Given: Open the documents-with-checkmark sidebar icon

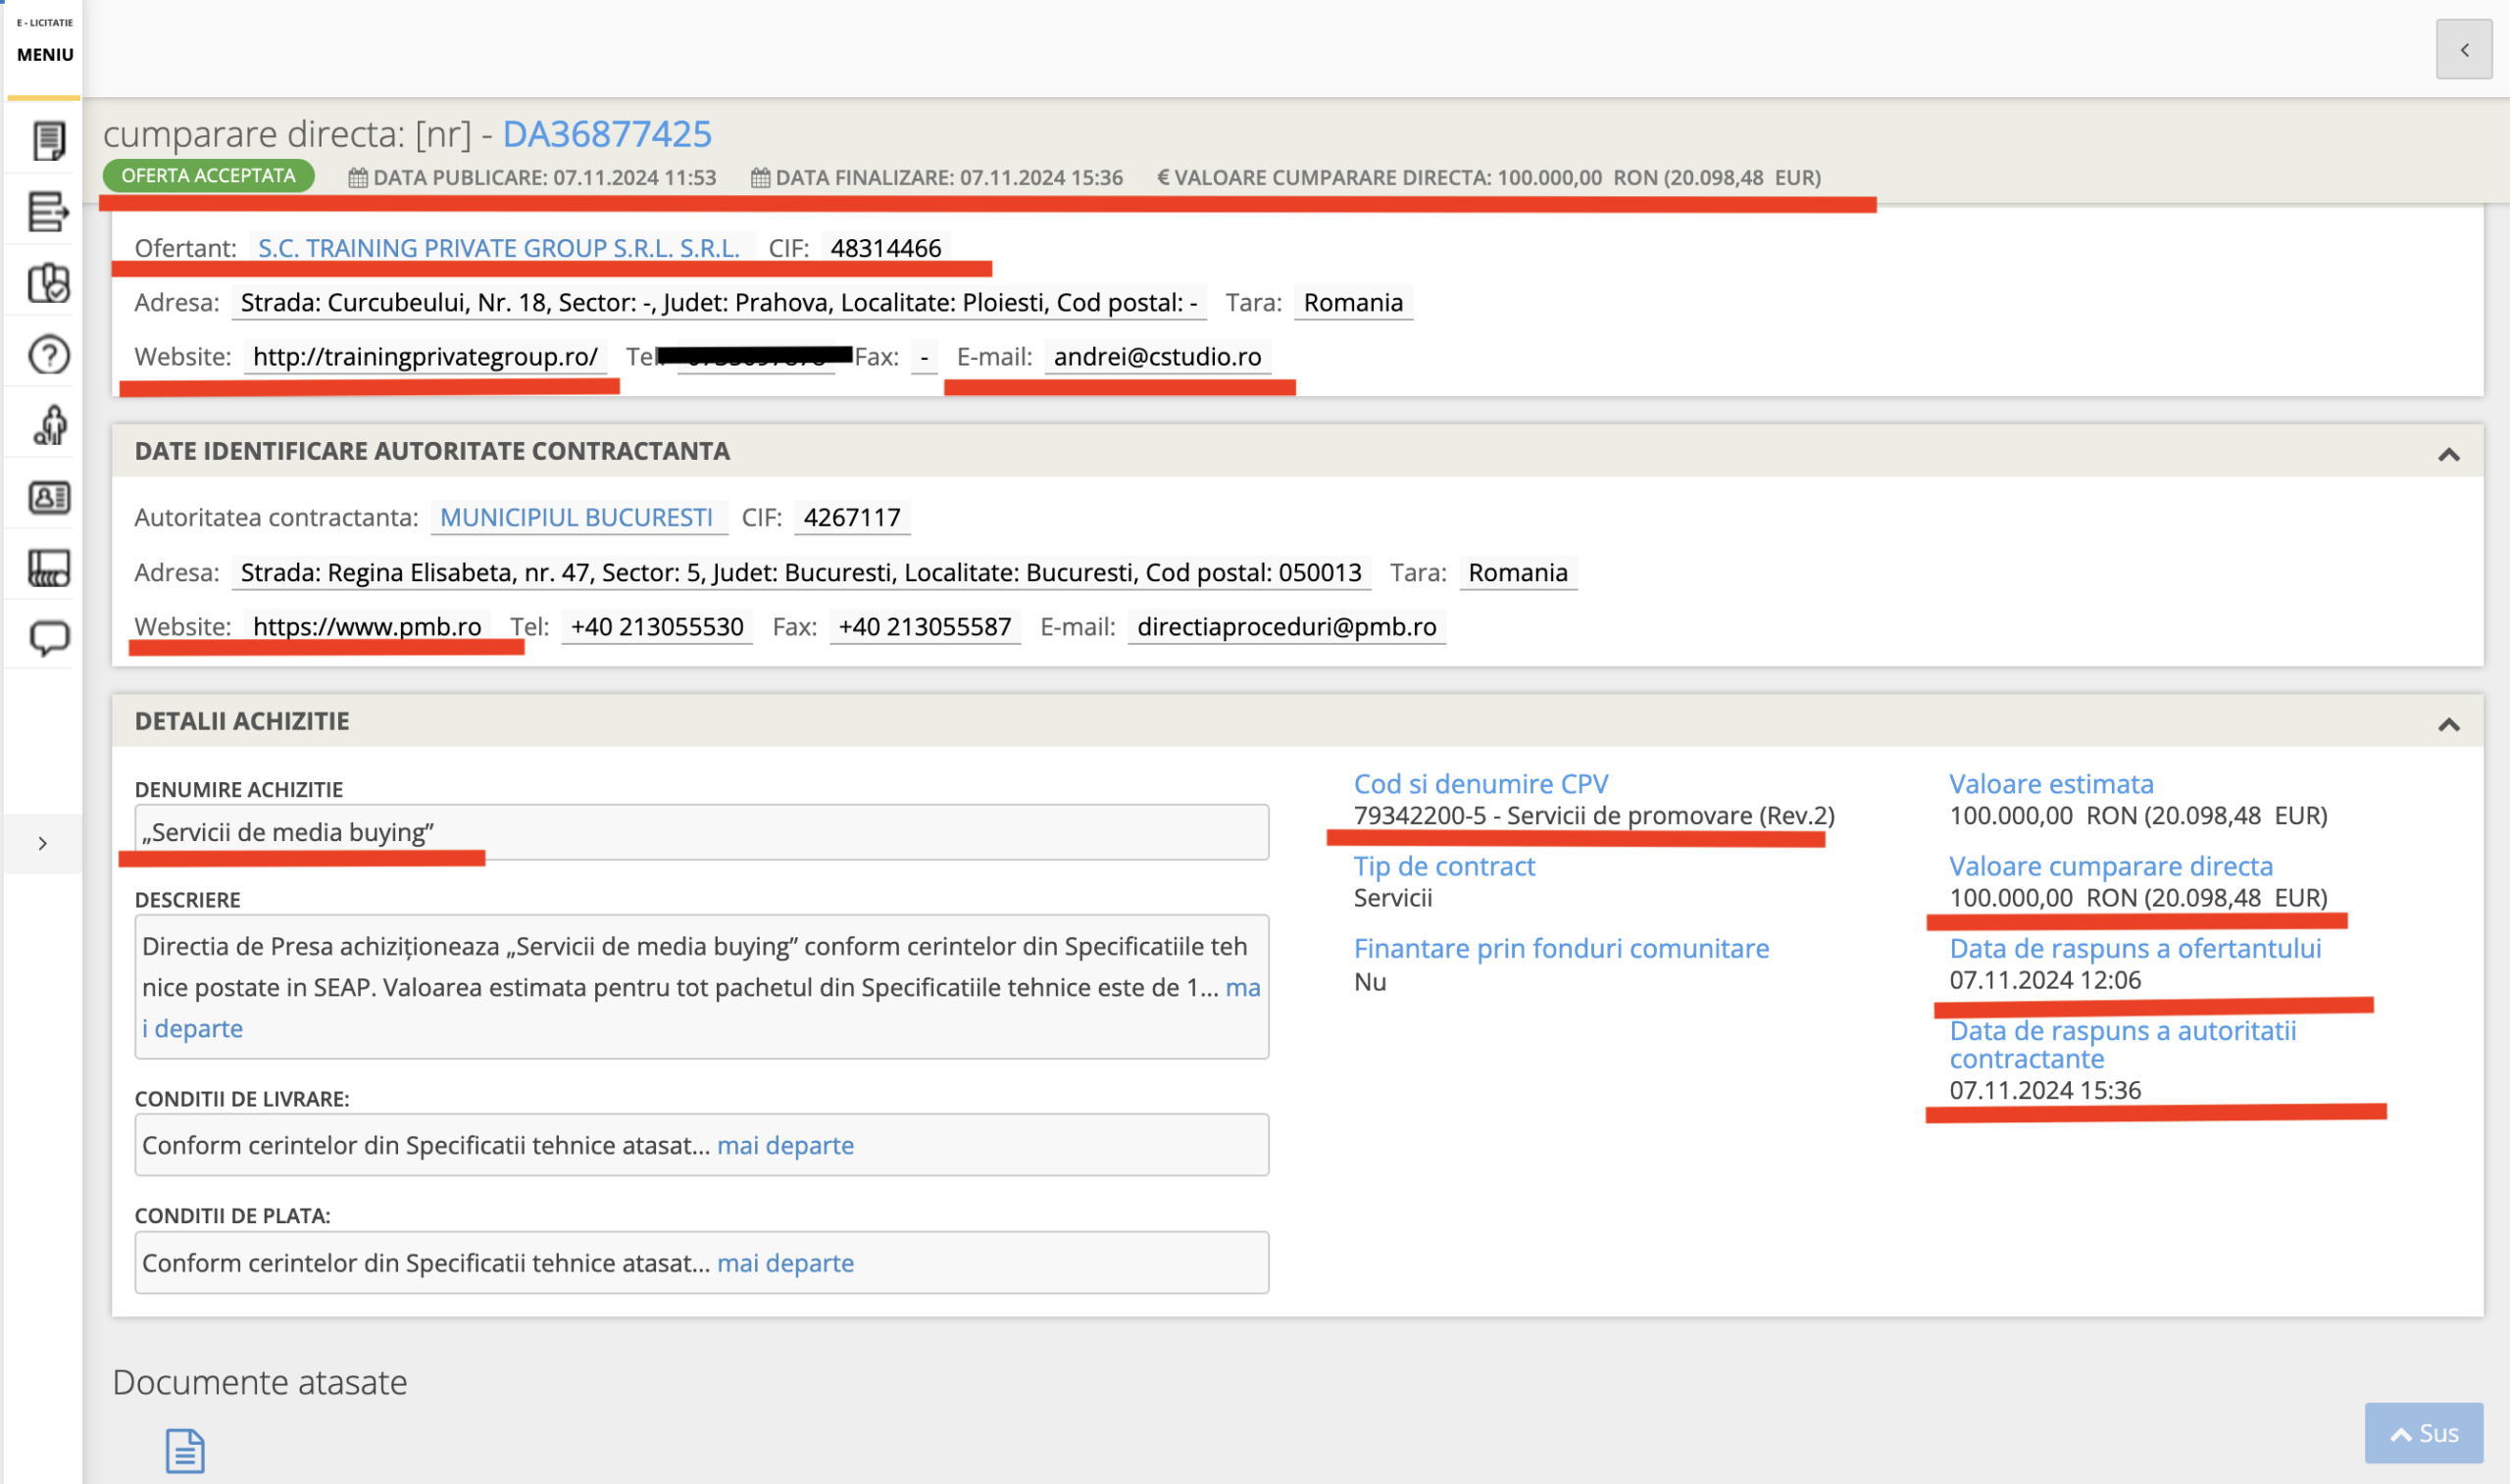Looking at the screenshot, I should coord(47,283).
